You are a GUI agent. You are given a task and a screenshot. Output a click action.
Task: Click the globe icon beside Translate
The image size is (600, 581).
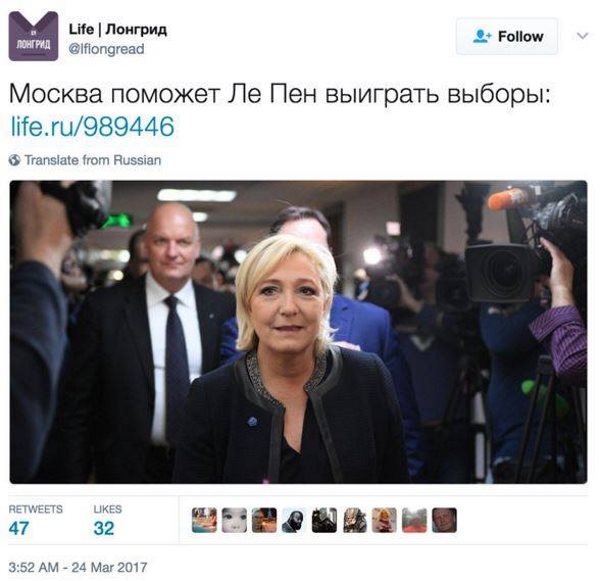pos(15,160)
